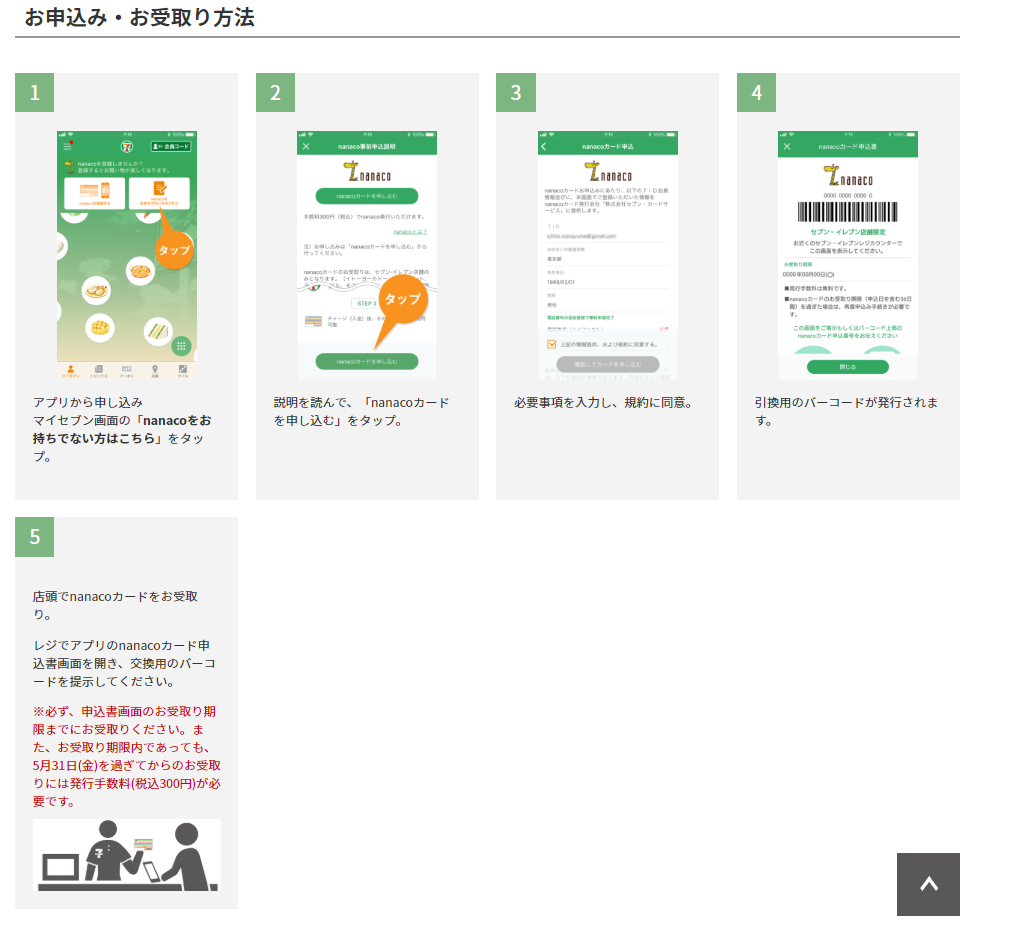The height and width of the screenshot is (940, 1032).
Task: Tap the melon bread bubble in step 1
Action: point(99,327)
